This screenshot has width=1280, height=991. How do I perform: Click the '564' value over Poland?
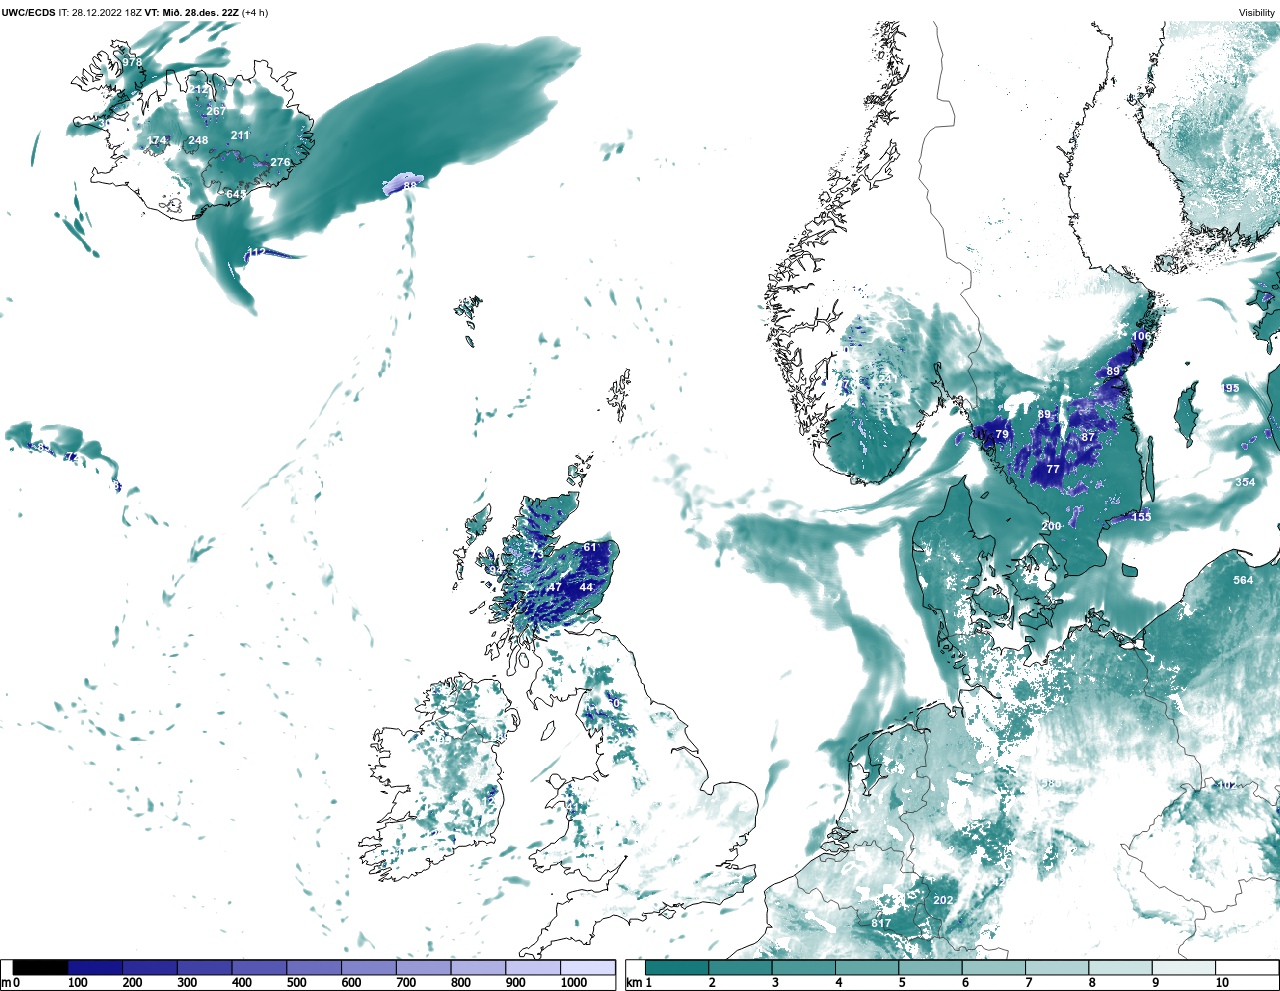pyautogui.click(x=1243, y=580)
